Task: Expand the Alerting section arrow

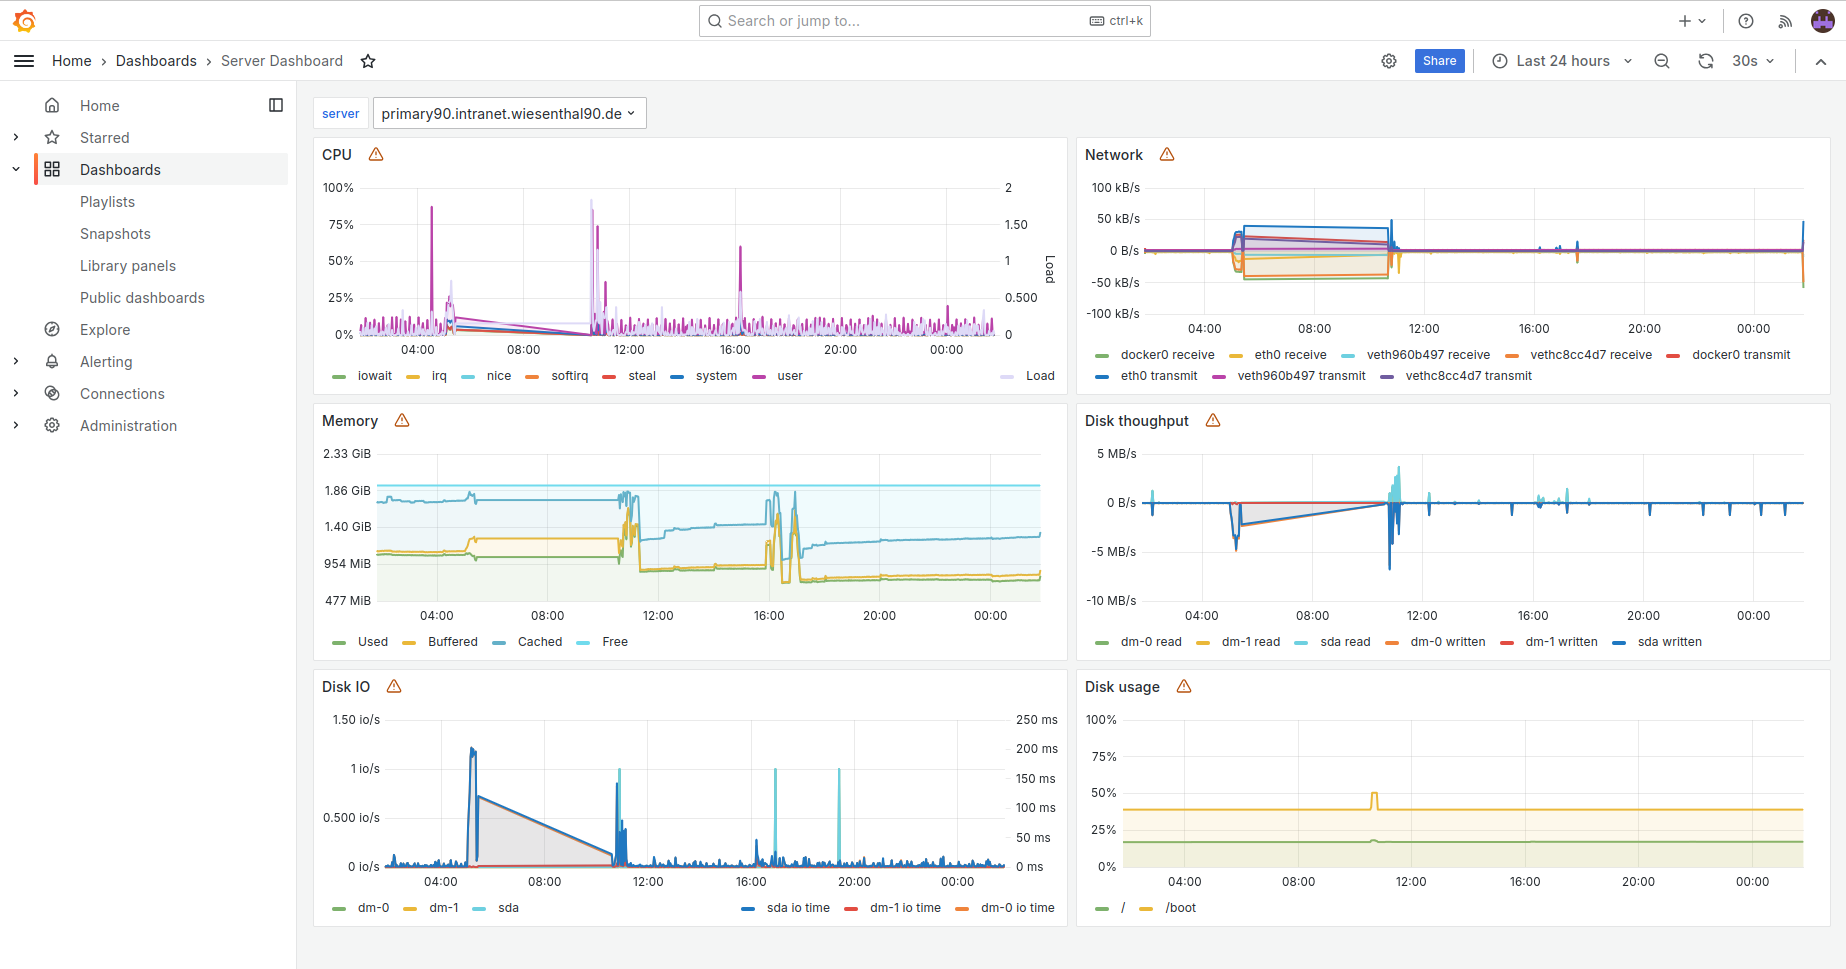Action: tap(16, 361)
